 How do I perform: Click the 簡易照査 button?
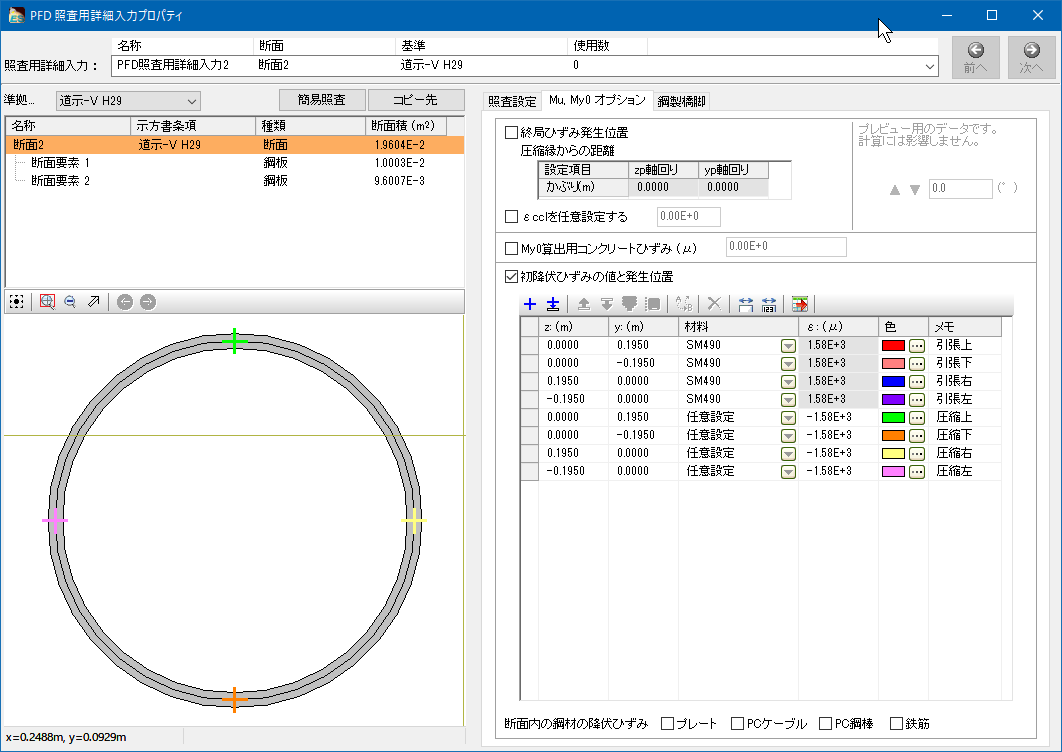[322, 100]
